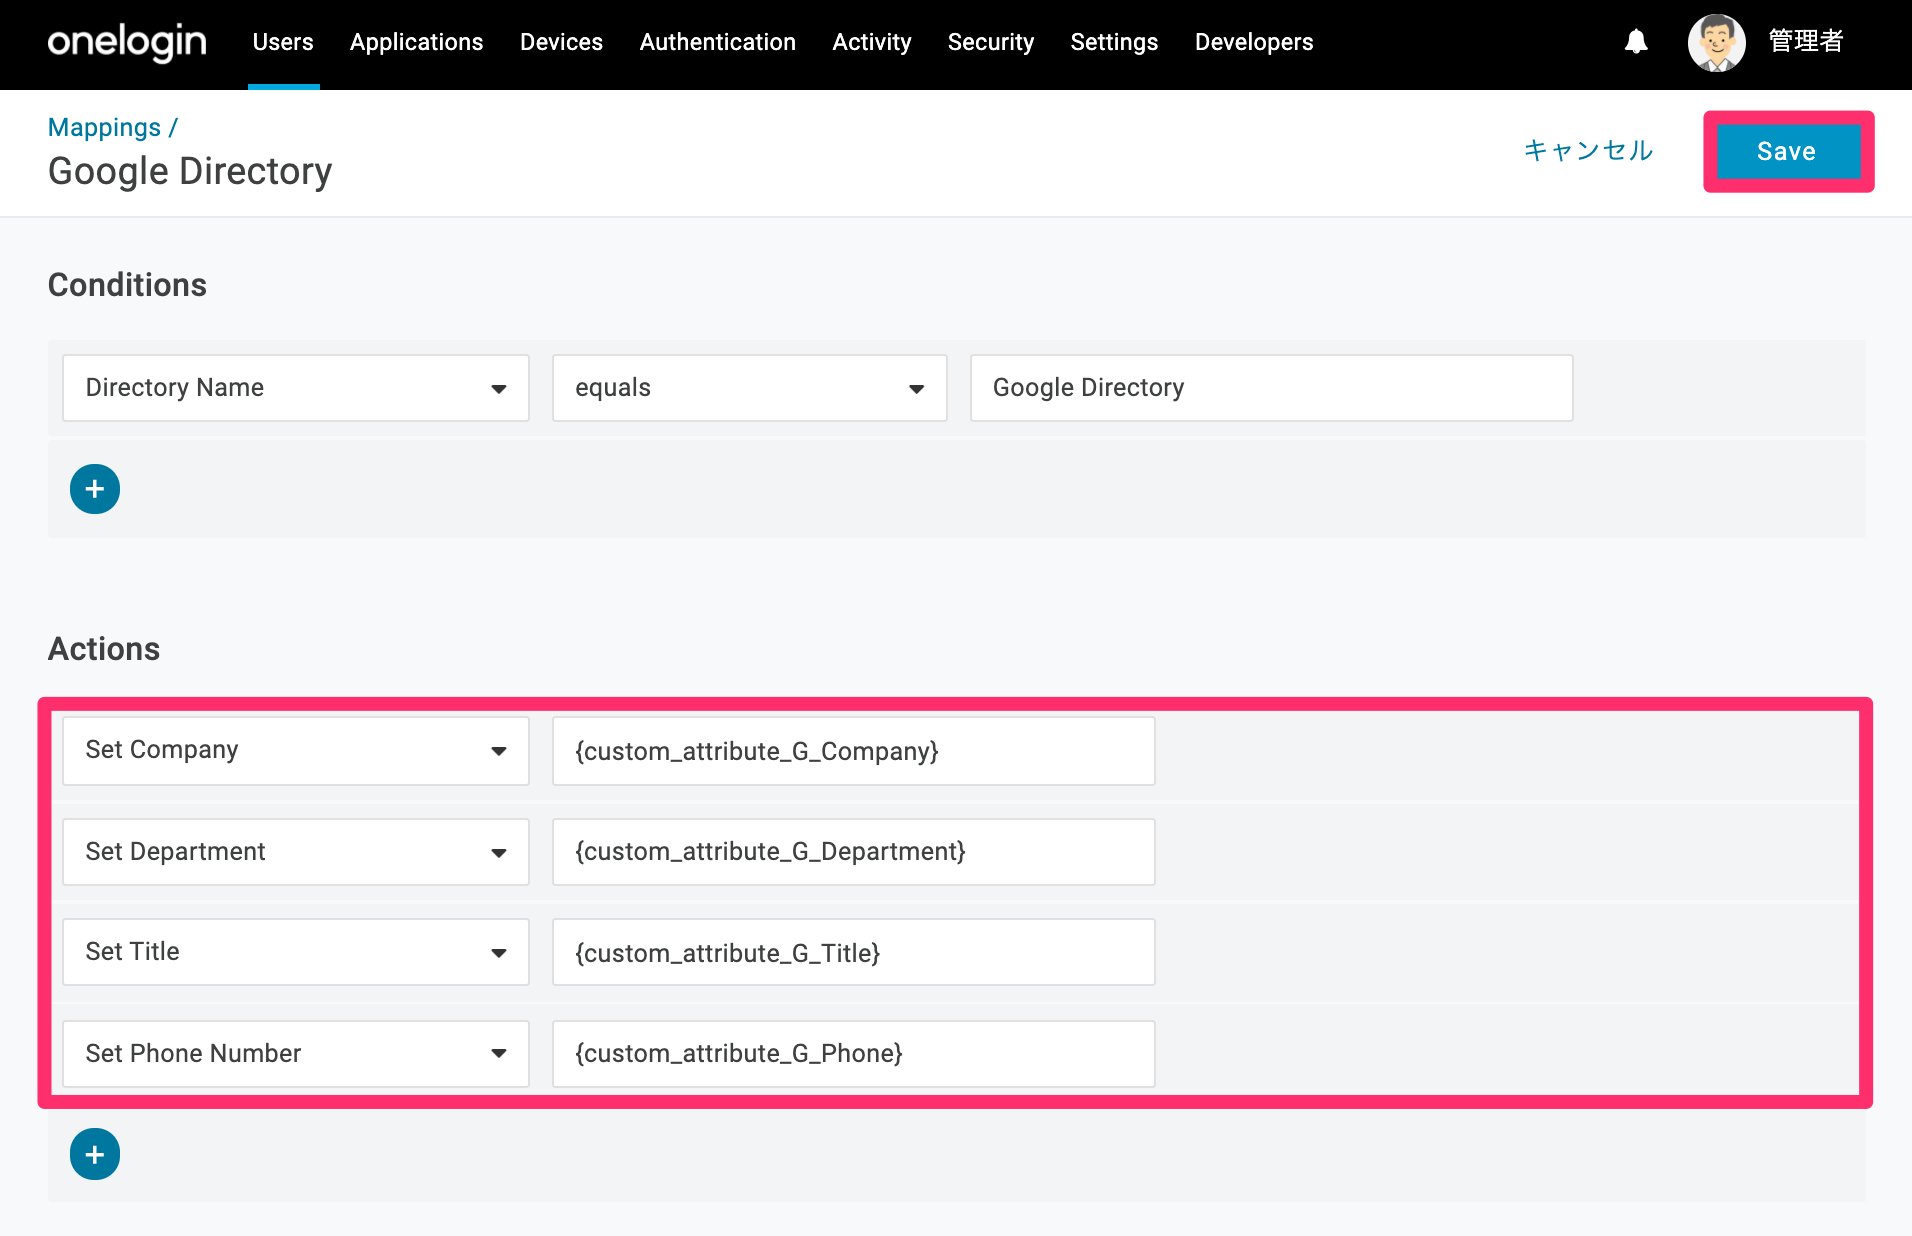Edit the custom_attribute_G_Phone value field

[x=854, y=1054]
